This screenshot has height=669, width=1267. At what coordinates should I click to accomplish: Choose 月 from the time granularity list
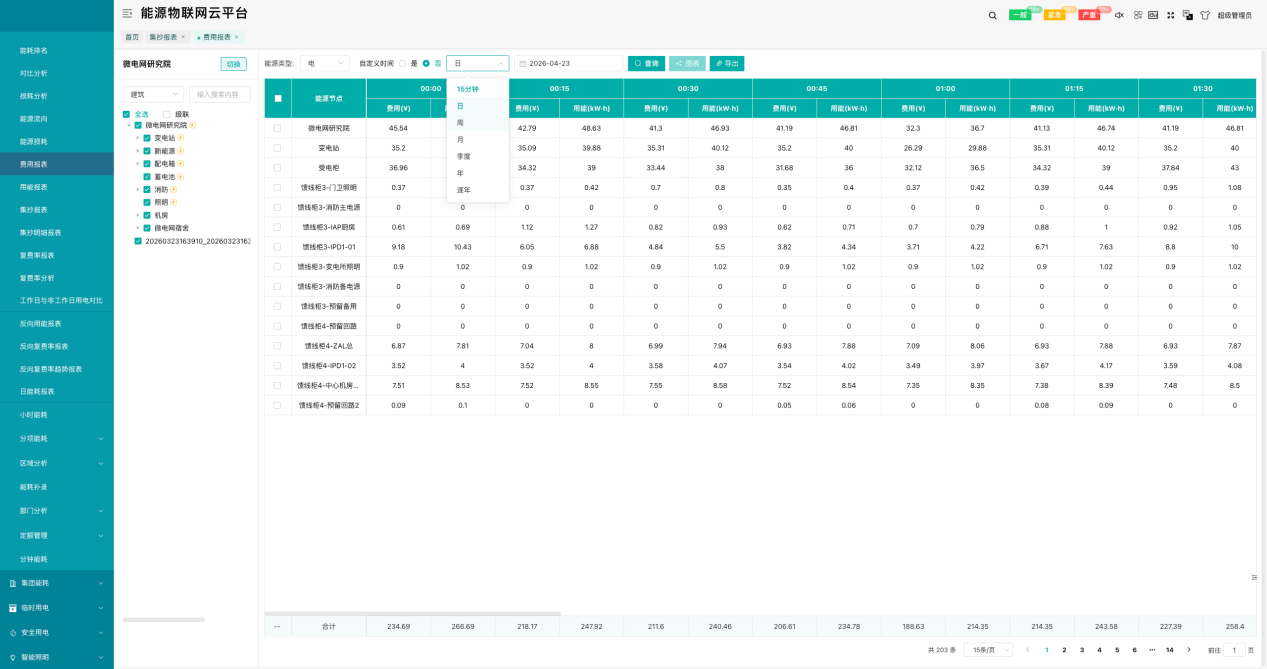(460, 139)
